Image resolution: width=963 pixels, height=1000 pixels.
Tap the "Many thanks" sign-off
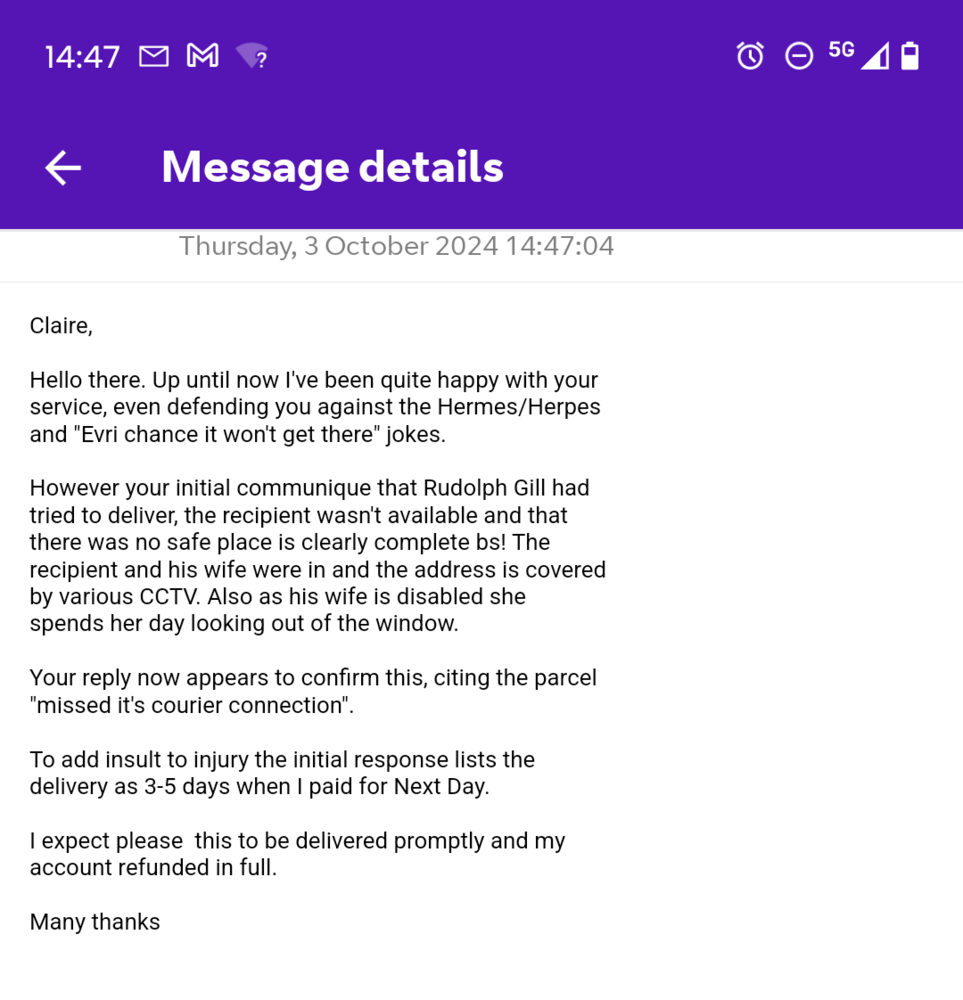(95, 922)
